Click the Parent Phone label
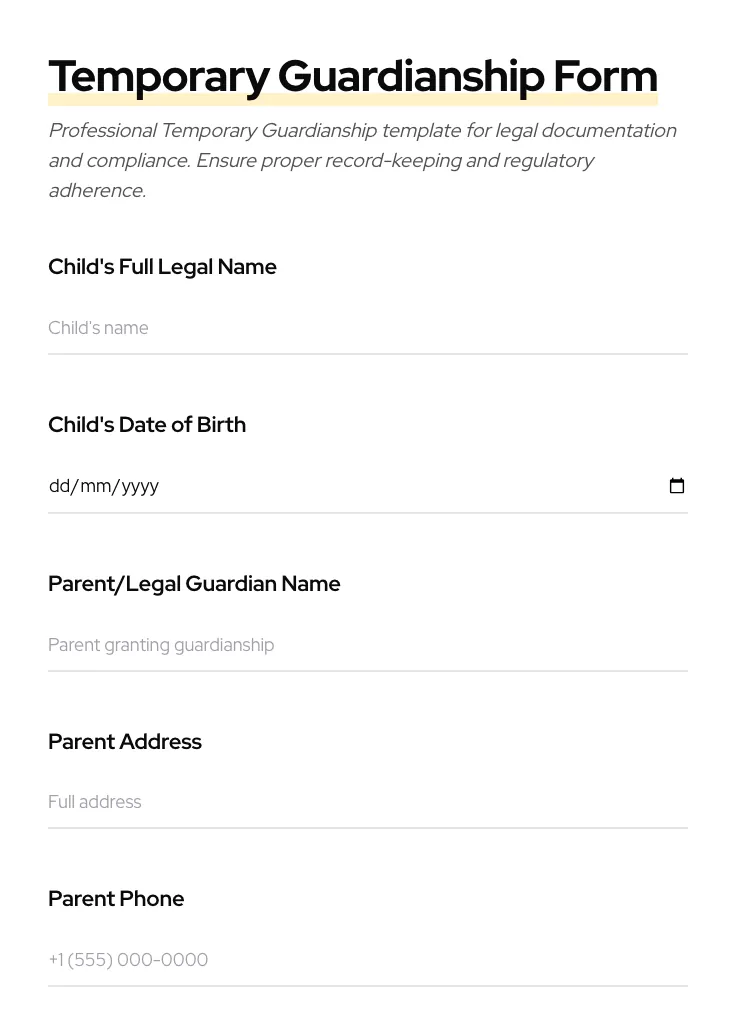 (x=116, y=898)
